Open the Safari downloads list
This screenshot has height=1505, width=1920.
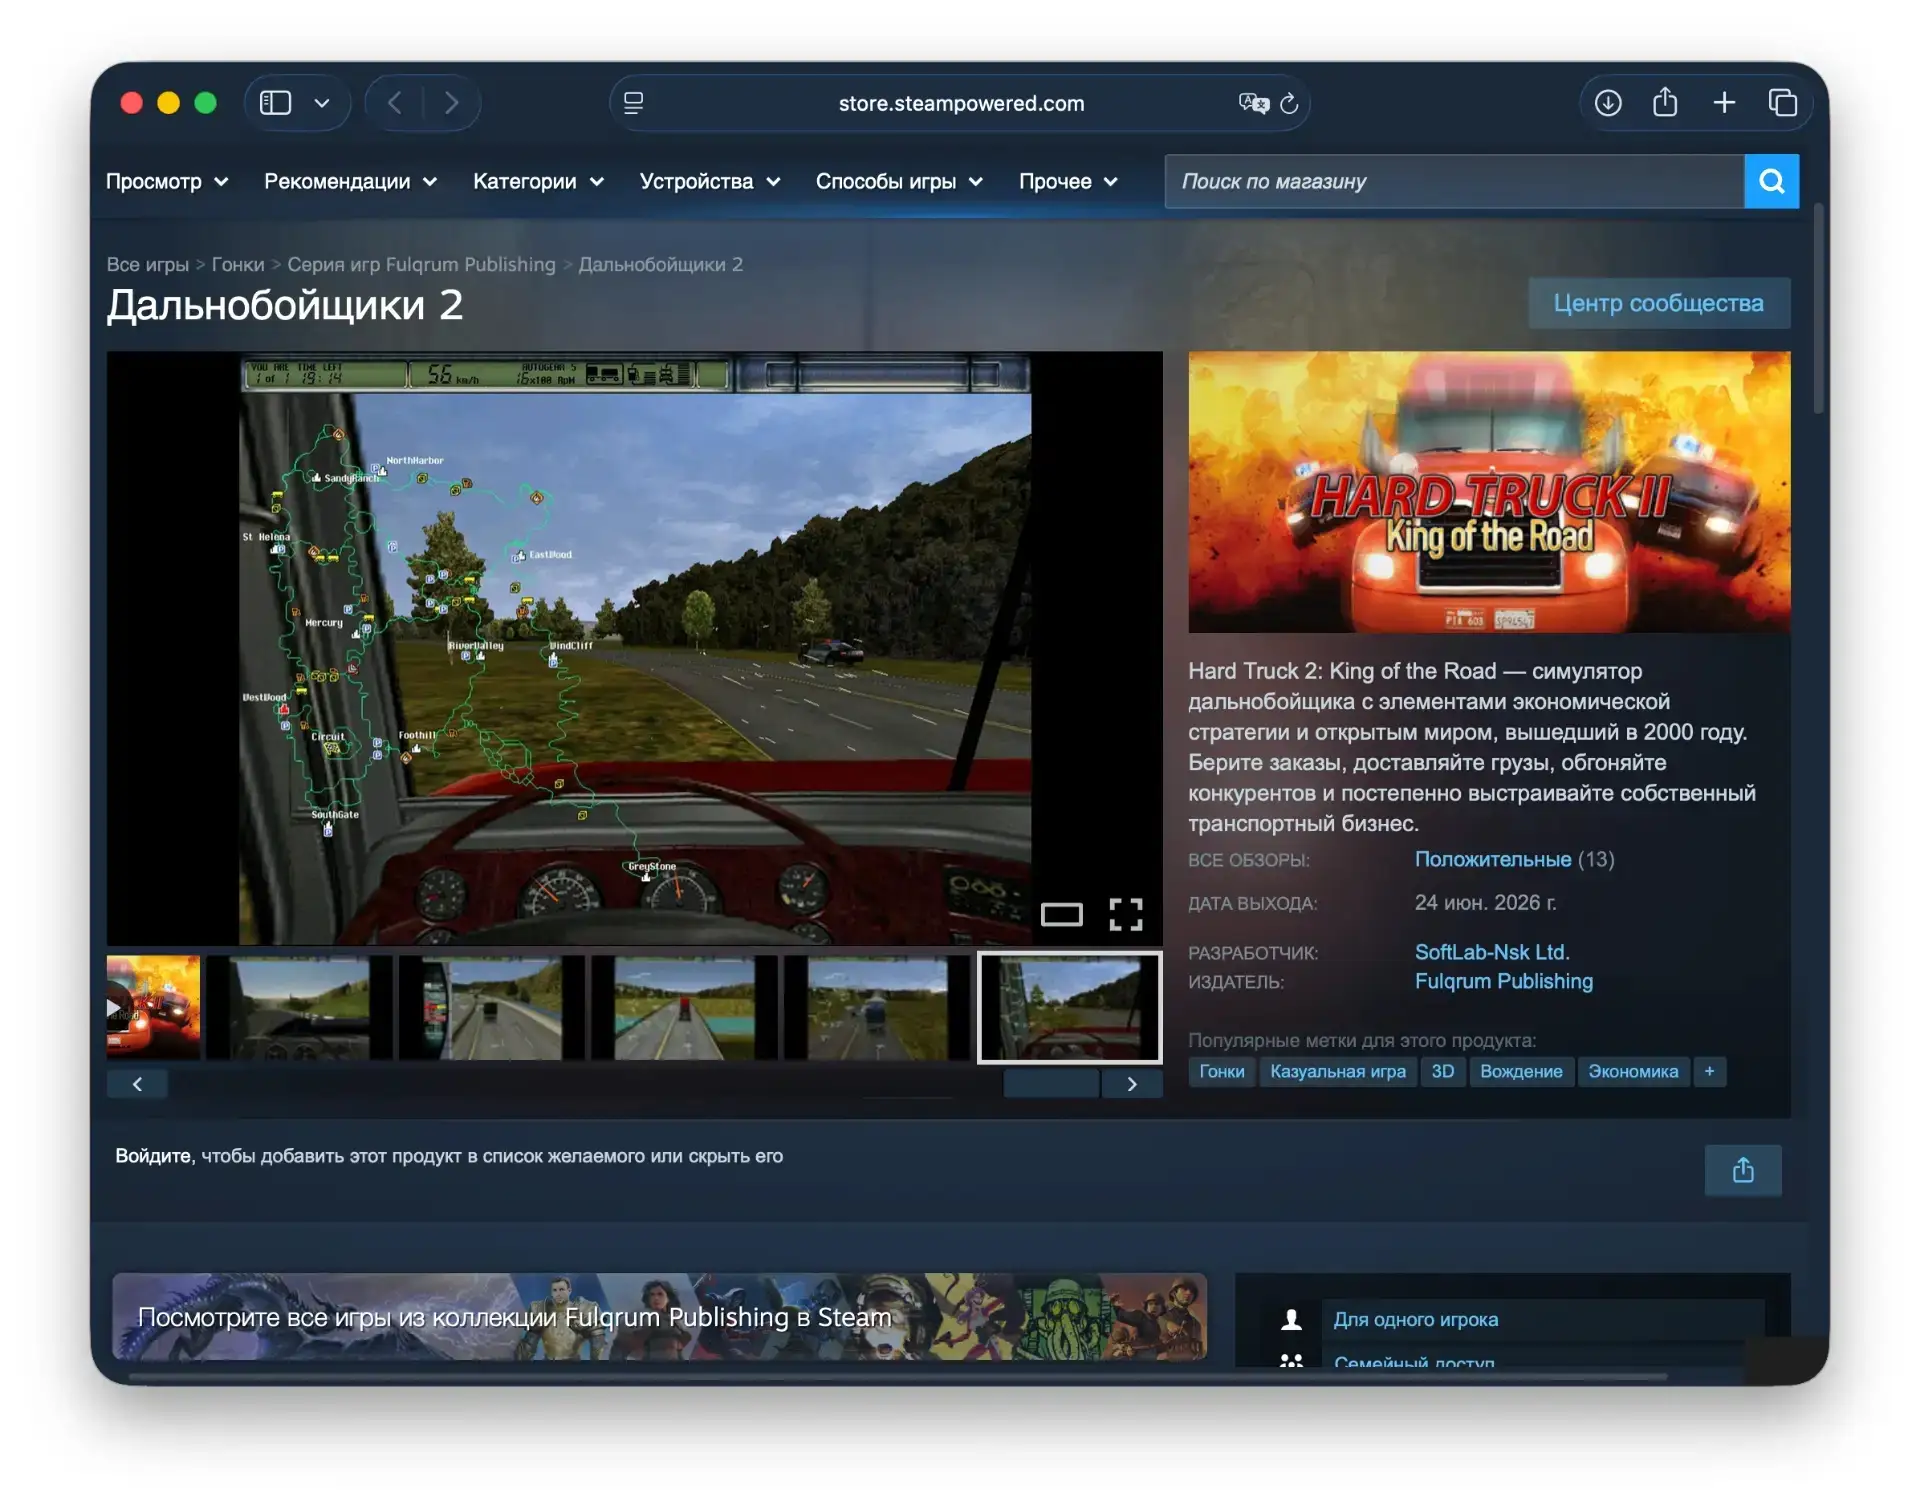pyautogui.click(x=1608, y=103)
